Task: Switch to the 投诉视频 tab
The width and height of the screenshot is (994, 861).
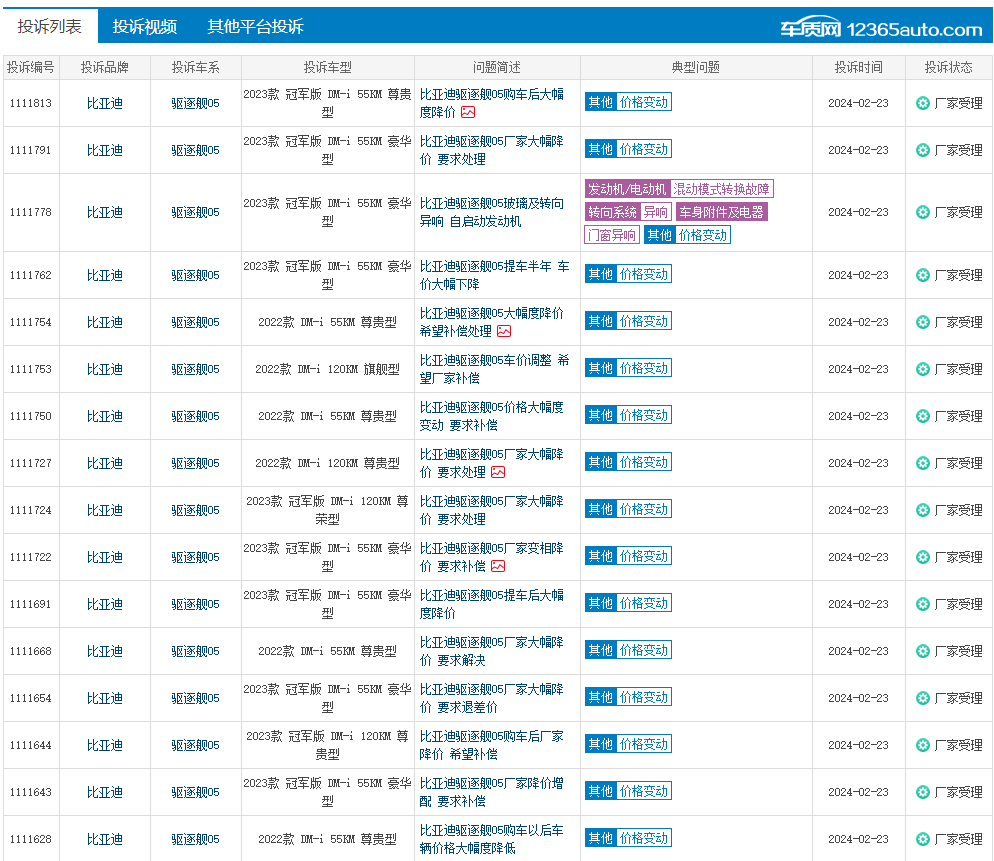Action: pos(144,27)
